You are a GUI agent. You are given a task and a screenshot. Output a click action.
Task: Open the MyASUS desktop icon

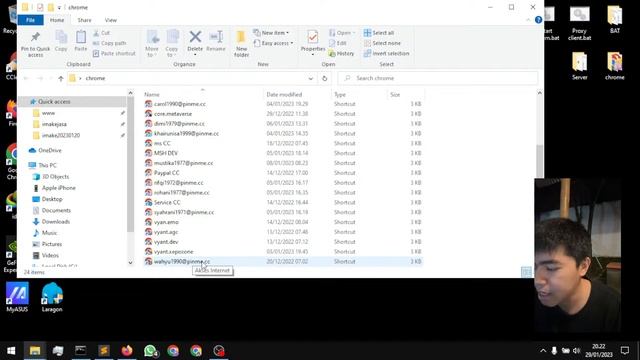(17, 298)
